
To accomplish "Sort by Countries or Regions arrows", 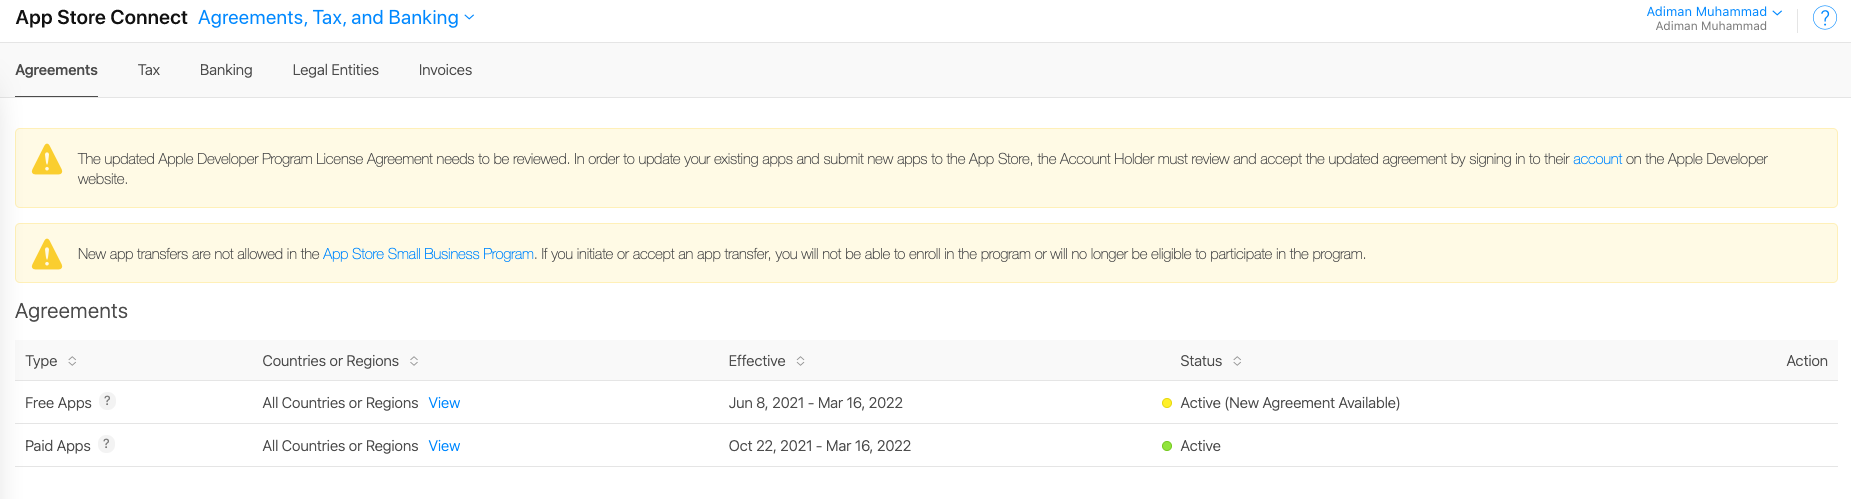I will pos(414,361).
